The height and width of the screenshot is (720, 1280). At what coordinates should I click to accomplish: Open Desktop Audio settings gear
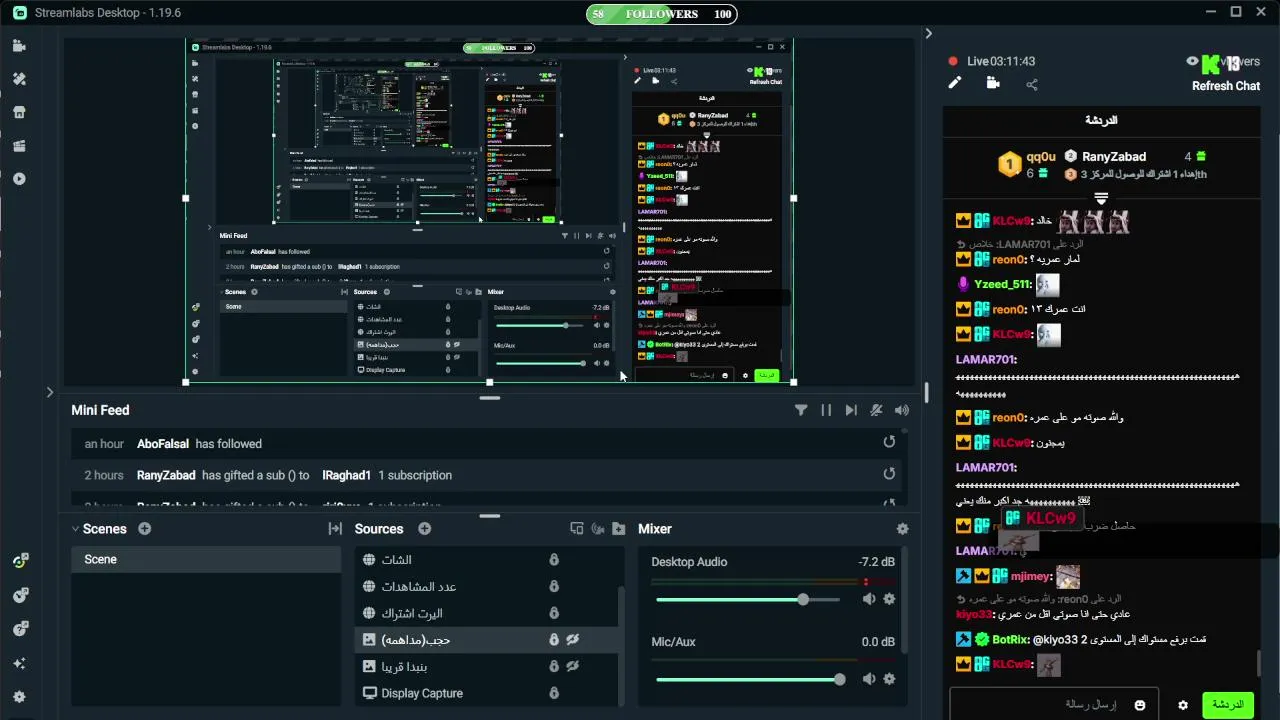(889, 599)
